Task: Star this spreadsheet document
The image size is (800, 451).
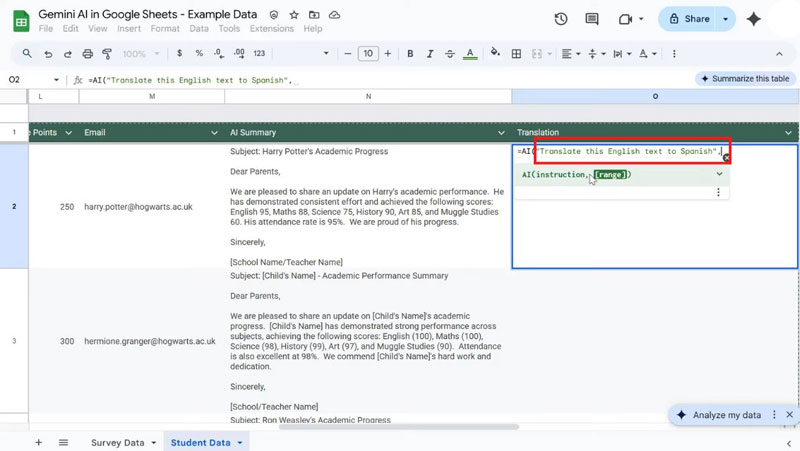Action: click(294, 16)
